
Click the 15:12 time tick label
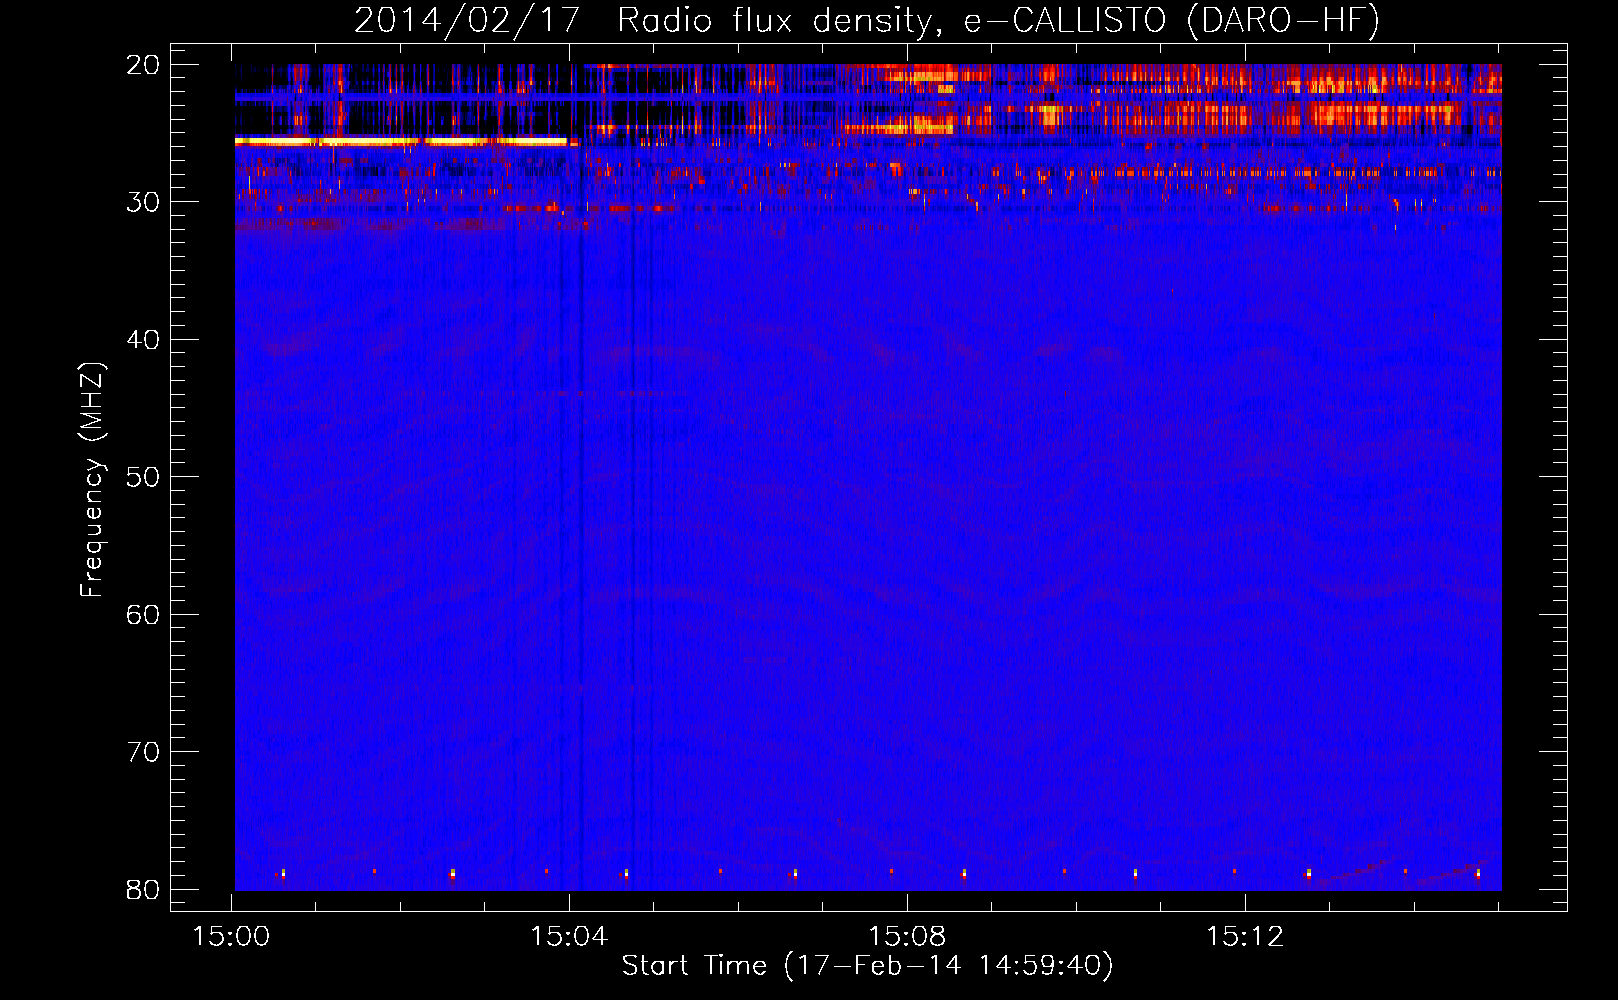coord(1245,937)
